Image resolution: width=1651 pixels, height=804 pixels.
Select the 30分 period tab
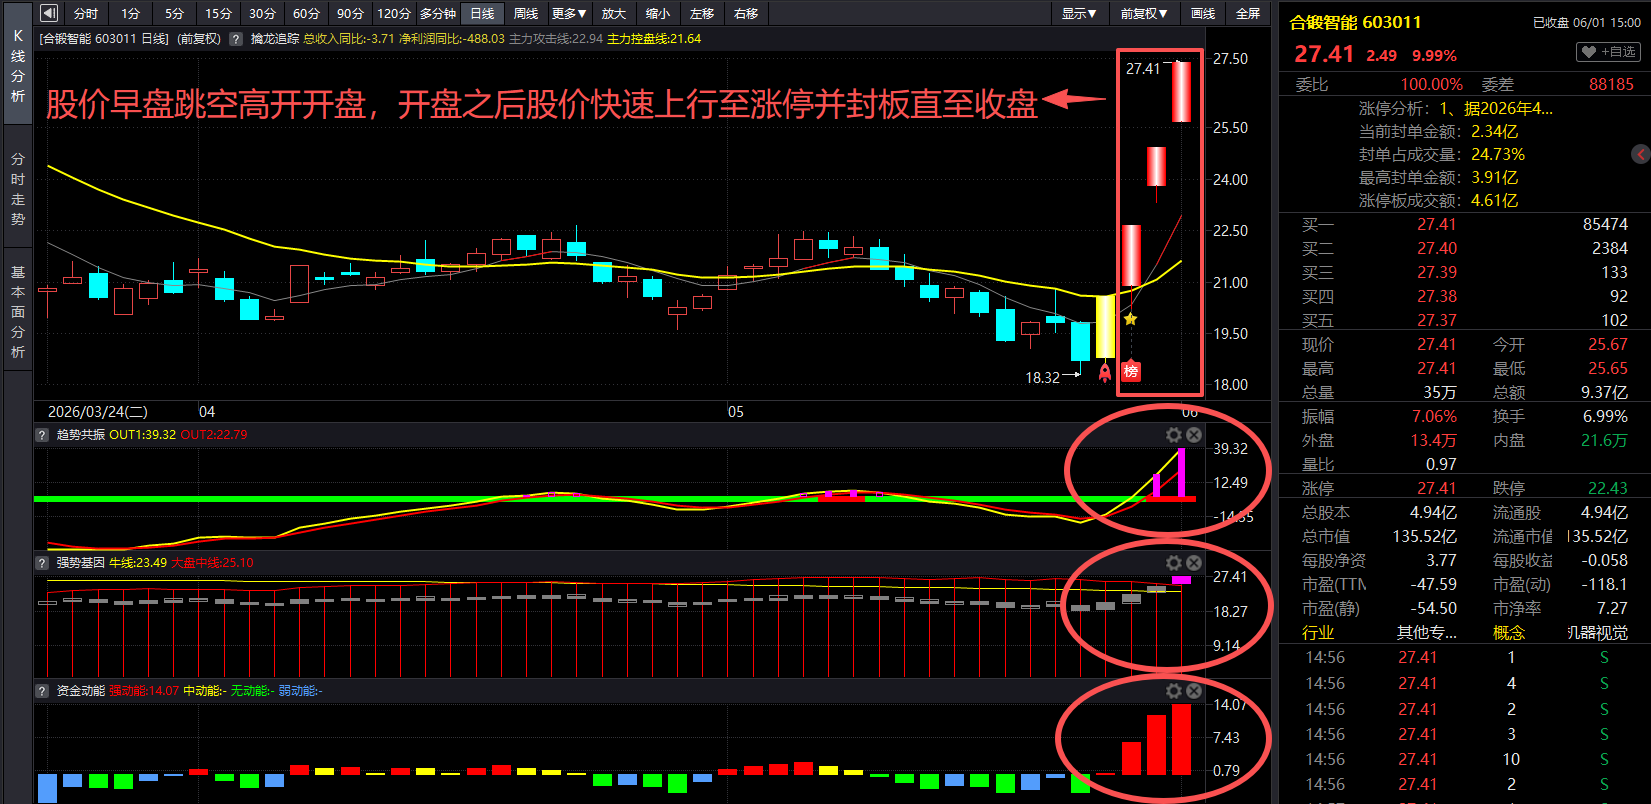(x=262, y=13)
